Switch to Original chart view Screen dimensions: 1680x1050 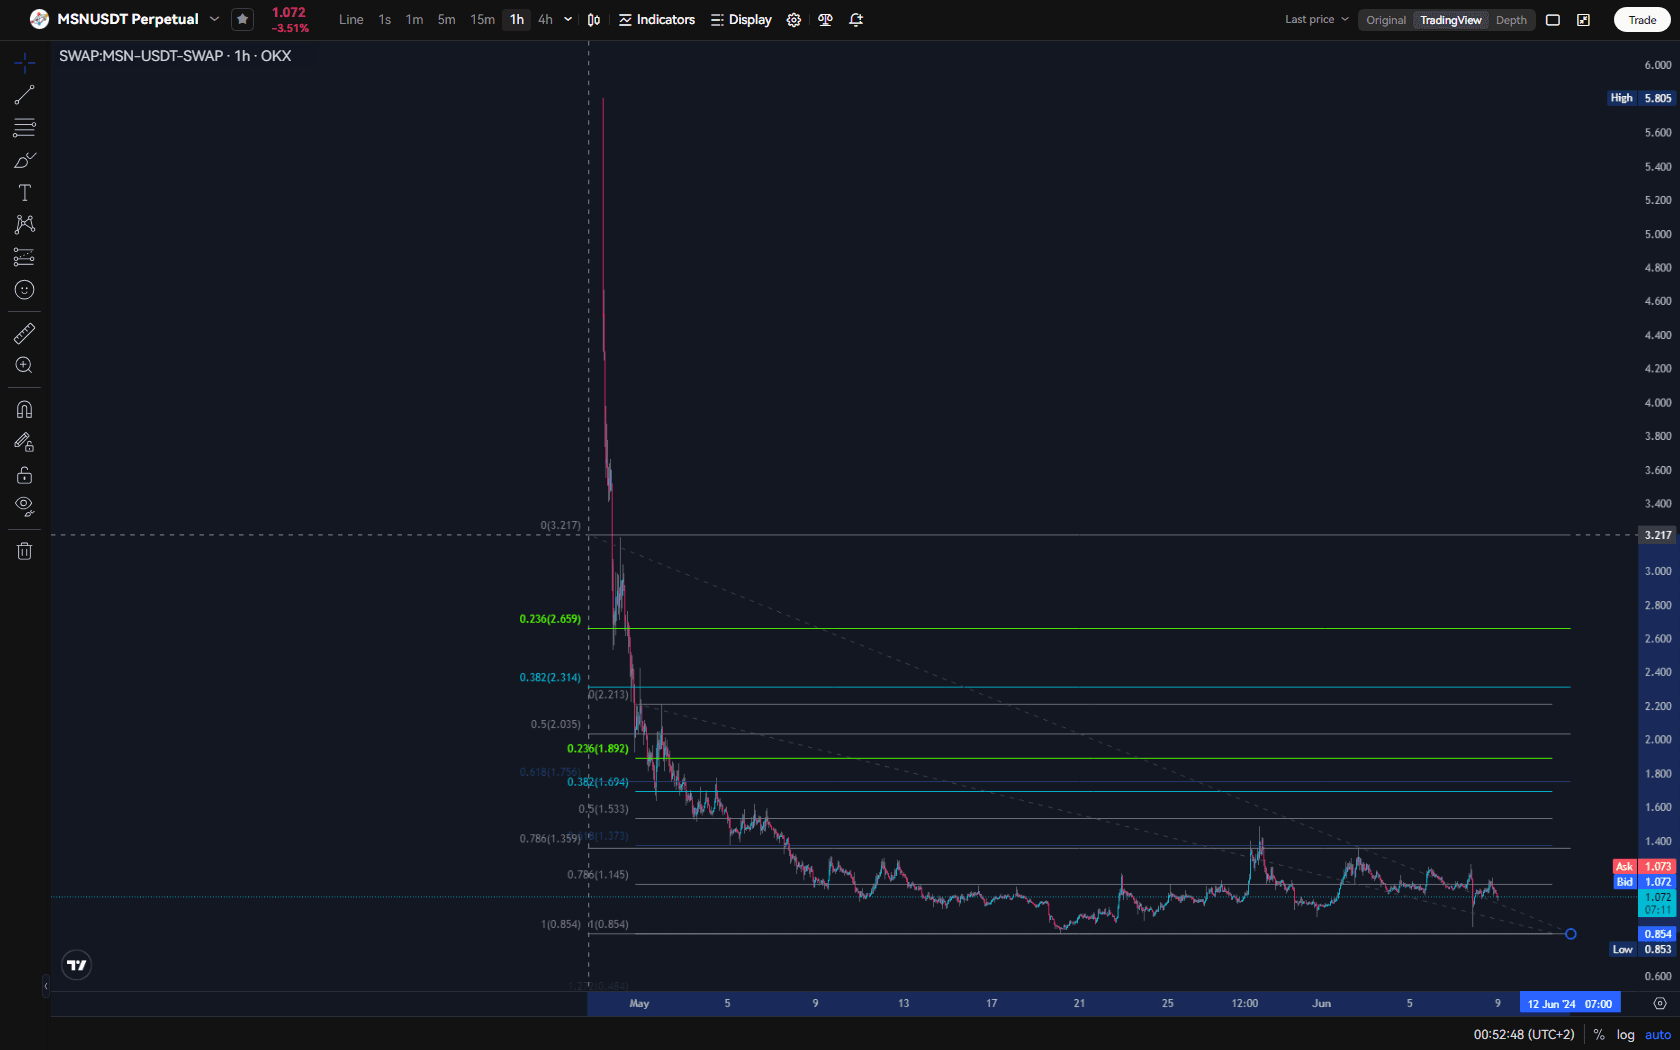(1386, 20)
